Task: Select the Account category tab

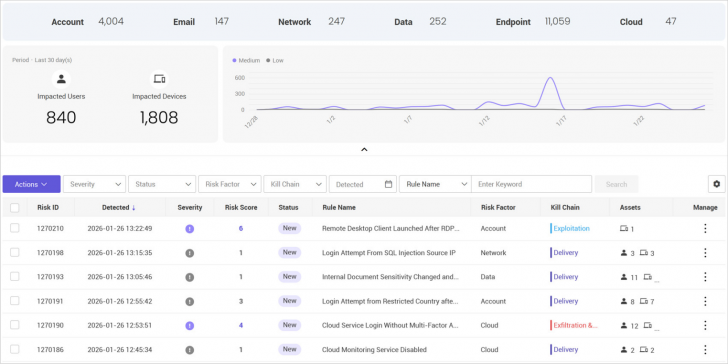Action: [x=87, y=22]
